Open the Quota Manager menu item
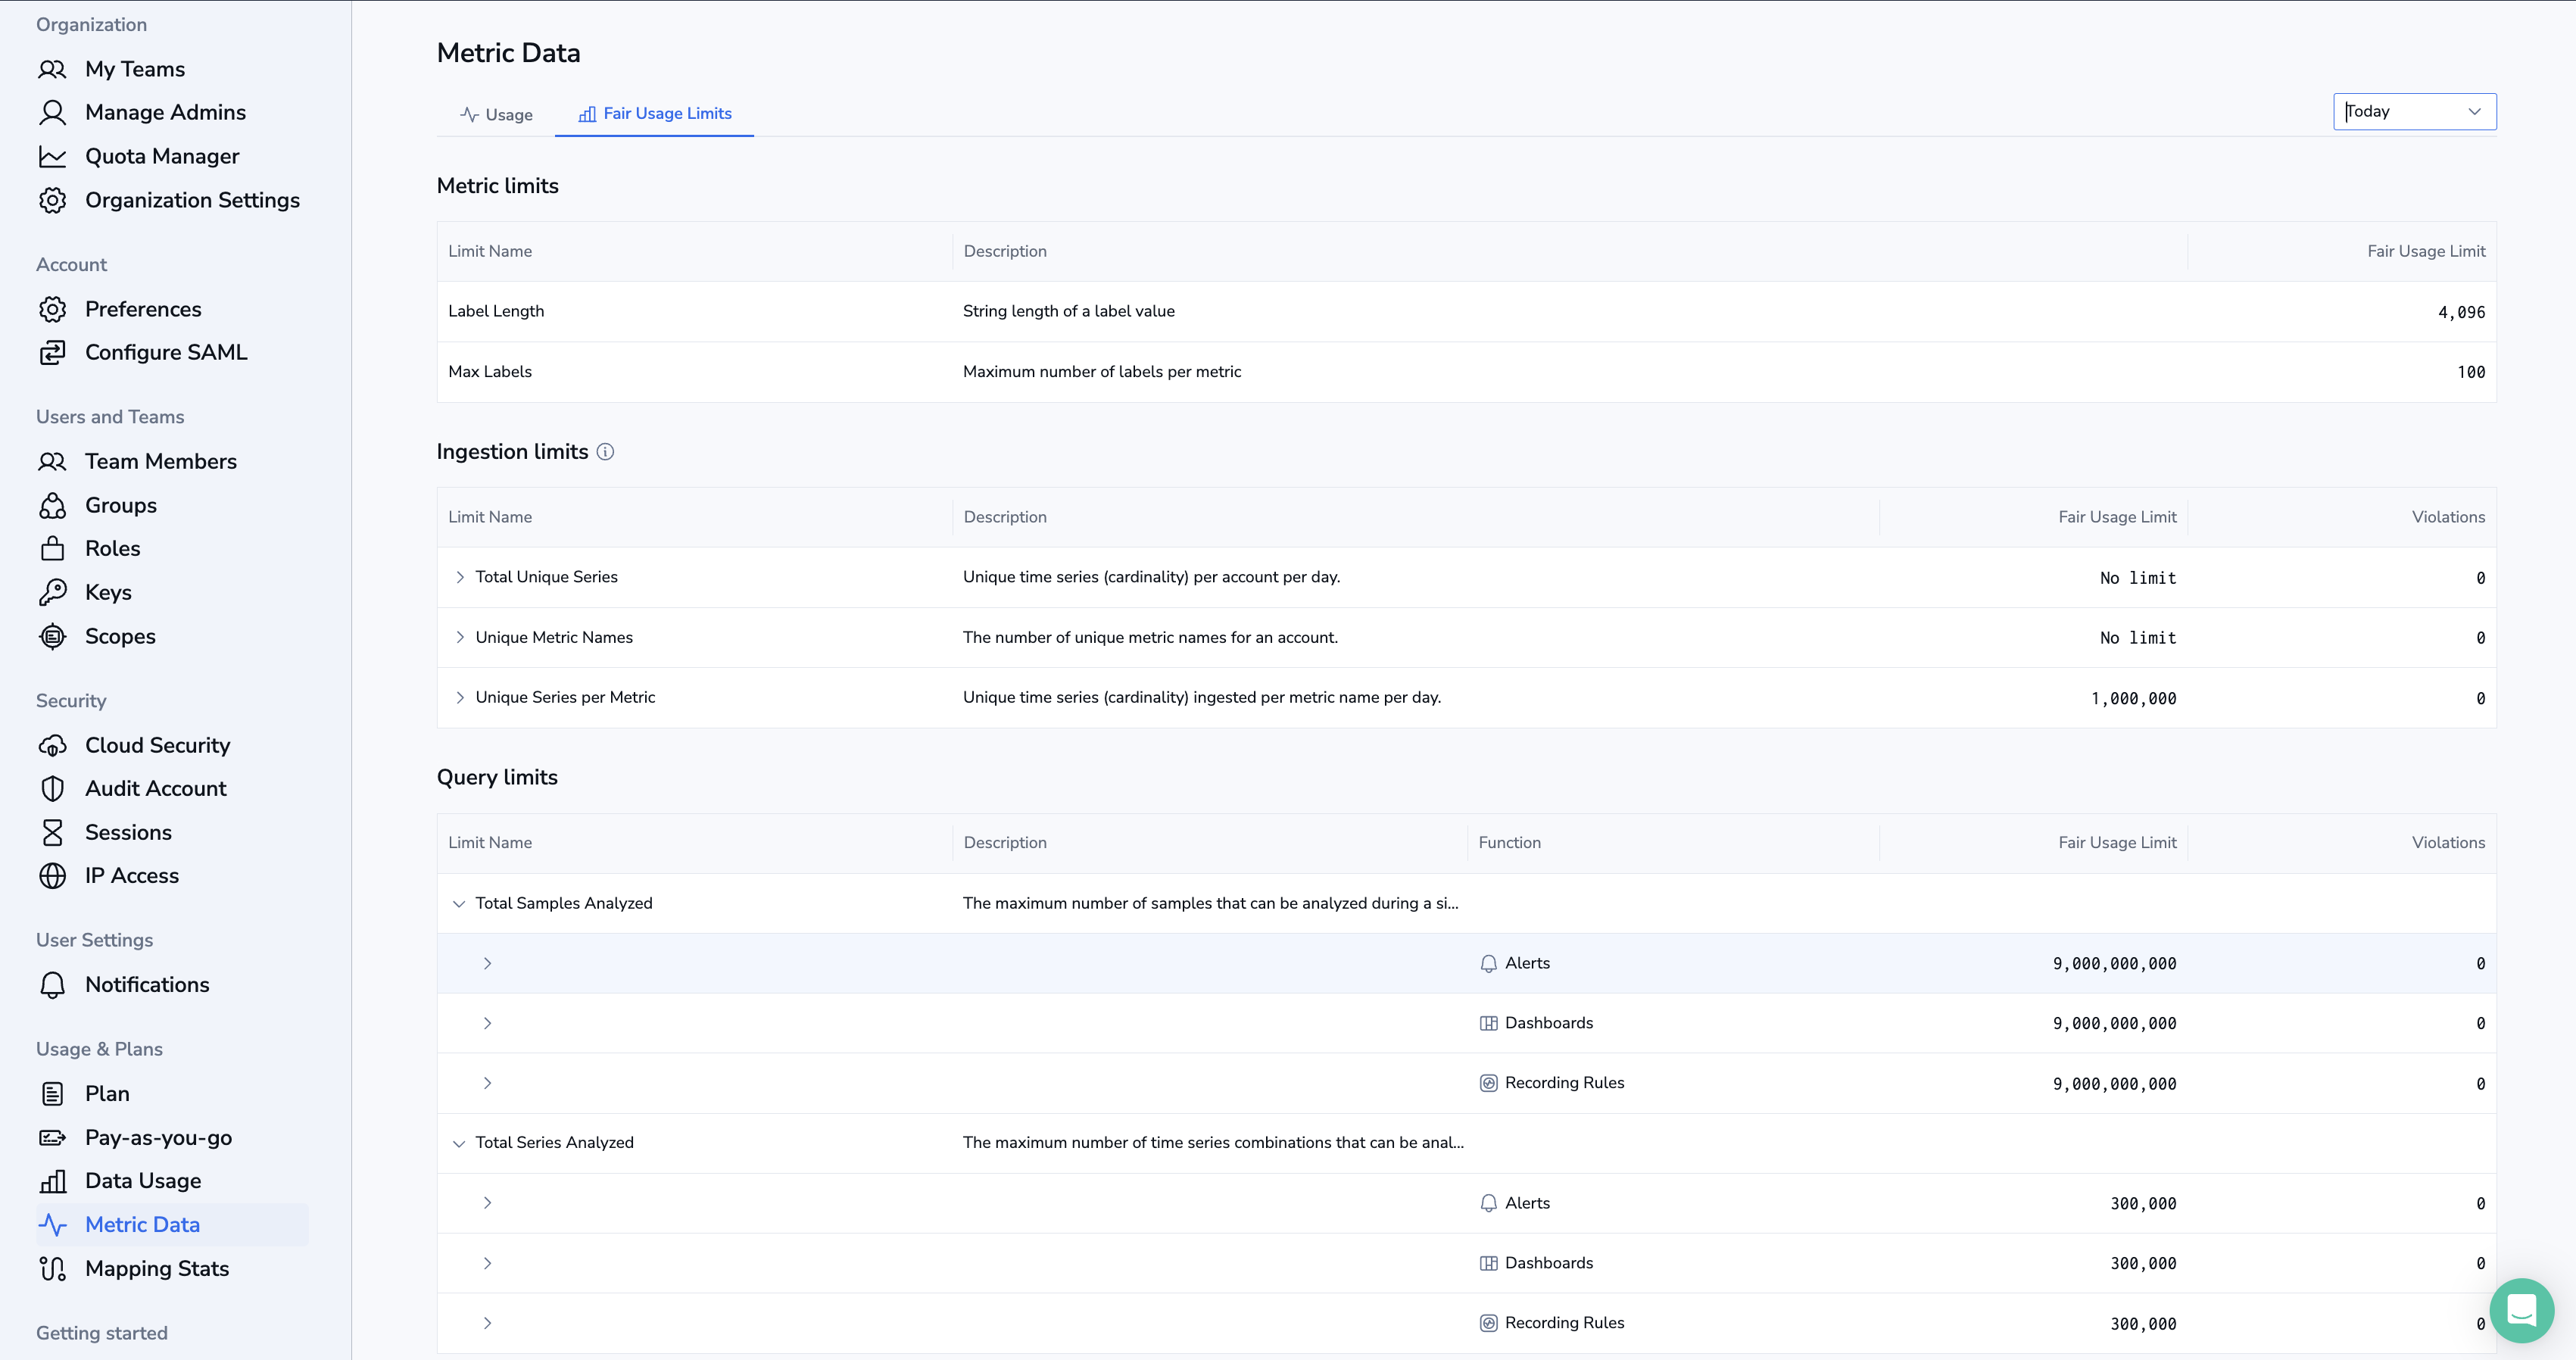Image resolution: width=2576 pixels, height=1360 pixels. coord(162,157)
